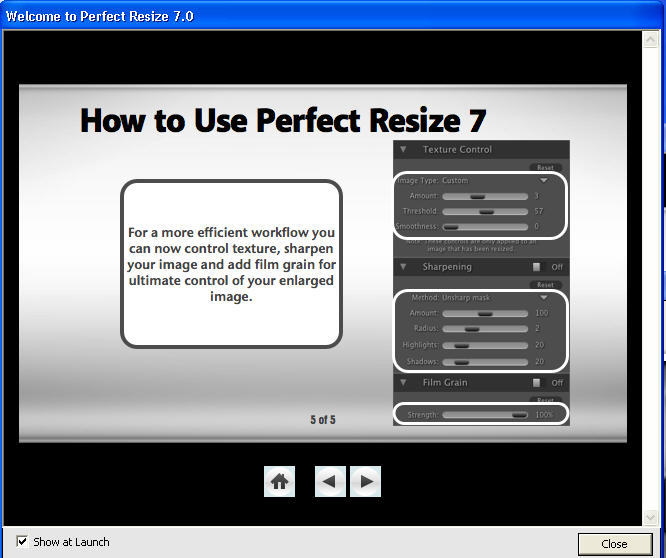The image size is (666, 558).
Task: Toggle the Show at Launch checkbox
Action: click(x=22, y=542)
